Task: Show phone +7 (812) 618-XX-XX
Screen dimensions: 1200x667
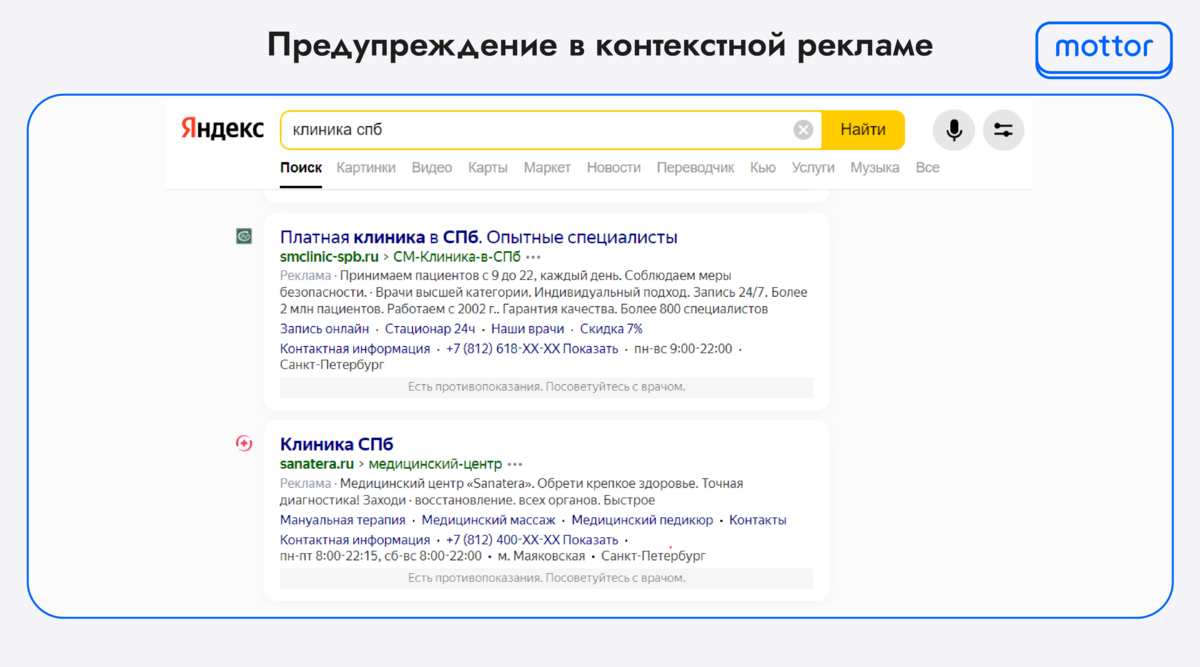Action: 532,349
